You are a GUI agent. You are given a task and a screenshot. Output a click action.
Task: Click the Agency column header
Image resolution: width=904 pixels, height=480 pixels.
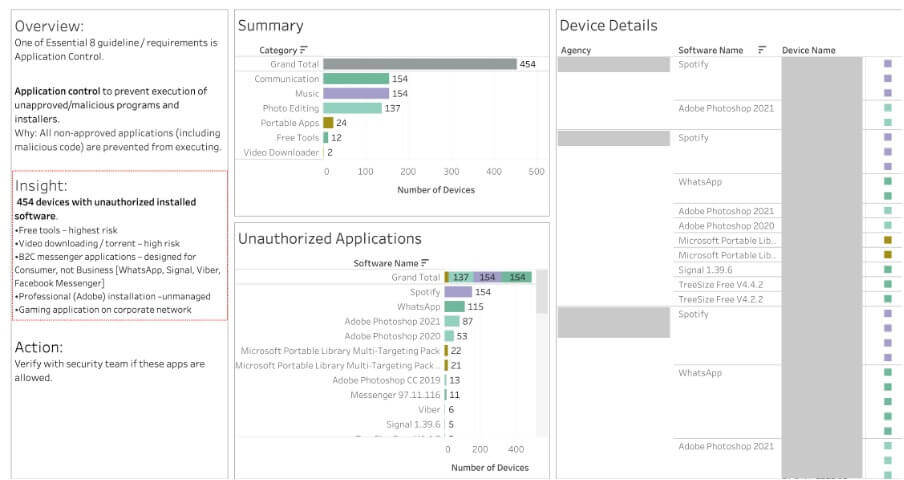[575, 50]
